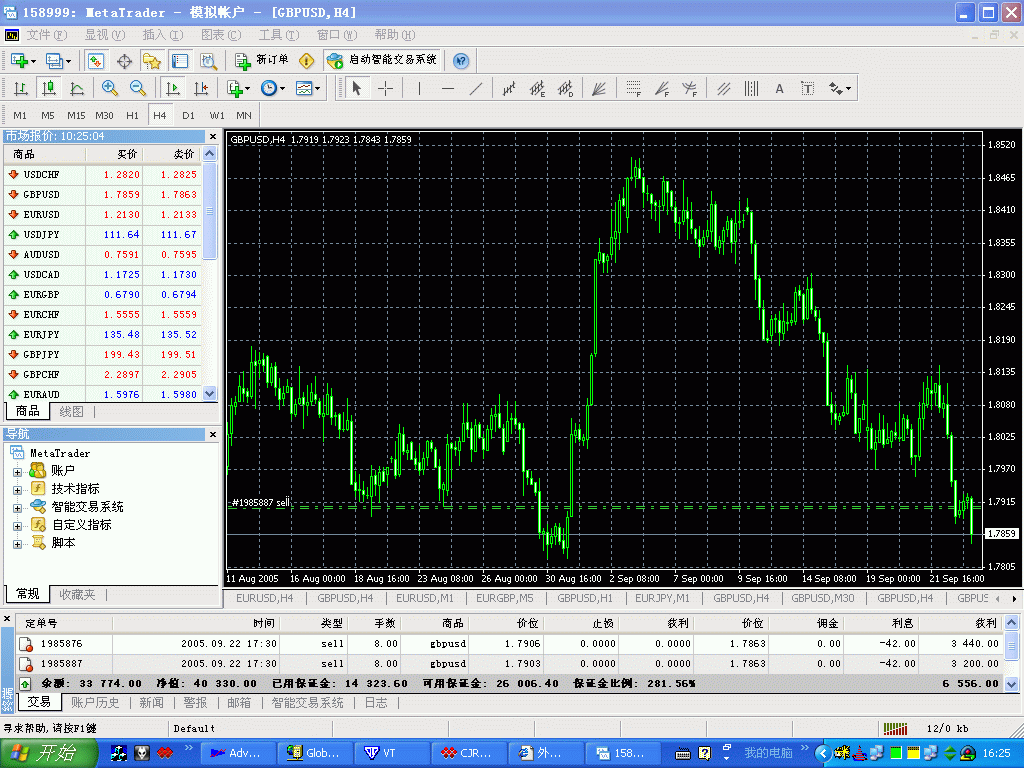Switch to the 账户历史 tab
This screenshot has height=768, width=1024.
click(x=95, y=703)
